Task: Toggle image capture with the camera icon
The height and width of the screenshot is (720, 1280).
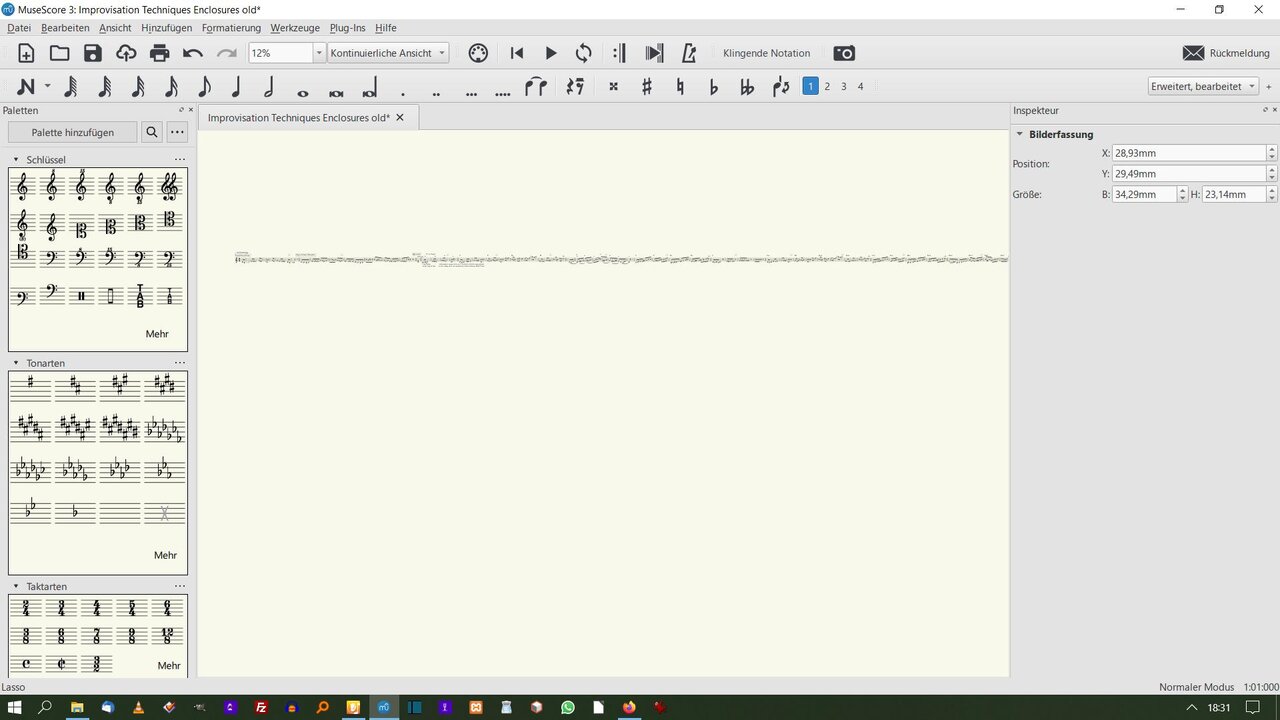Action: [x=844, y=53]
